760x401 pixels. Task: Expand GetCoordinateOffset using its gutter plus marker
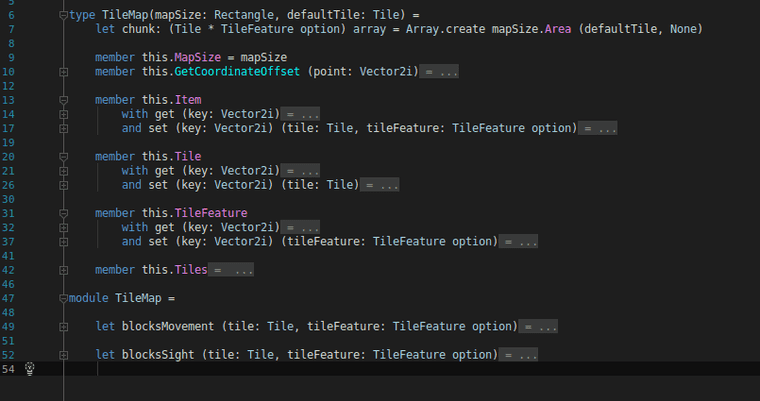coord(63,72)
